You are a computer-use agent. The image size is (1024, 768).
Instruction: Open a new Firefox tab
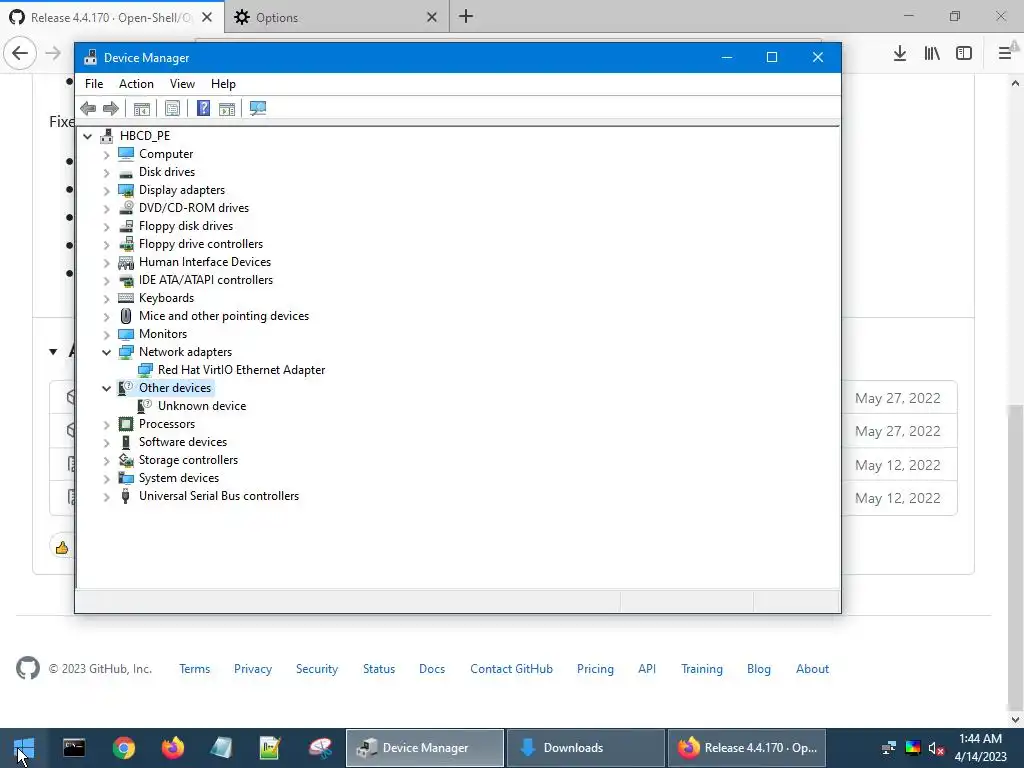point(466,16)
